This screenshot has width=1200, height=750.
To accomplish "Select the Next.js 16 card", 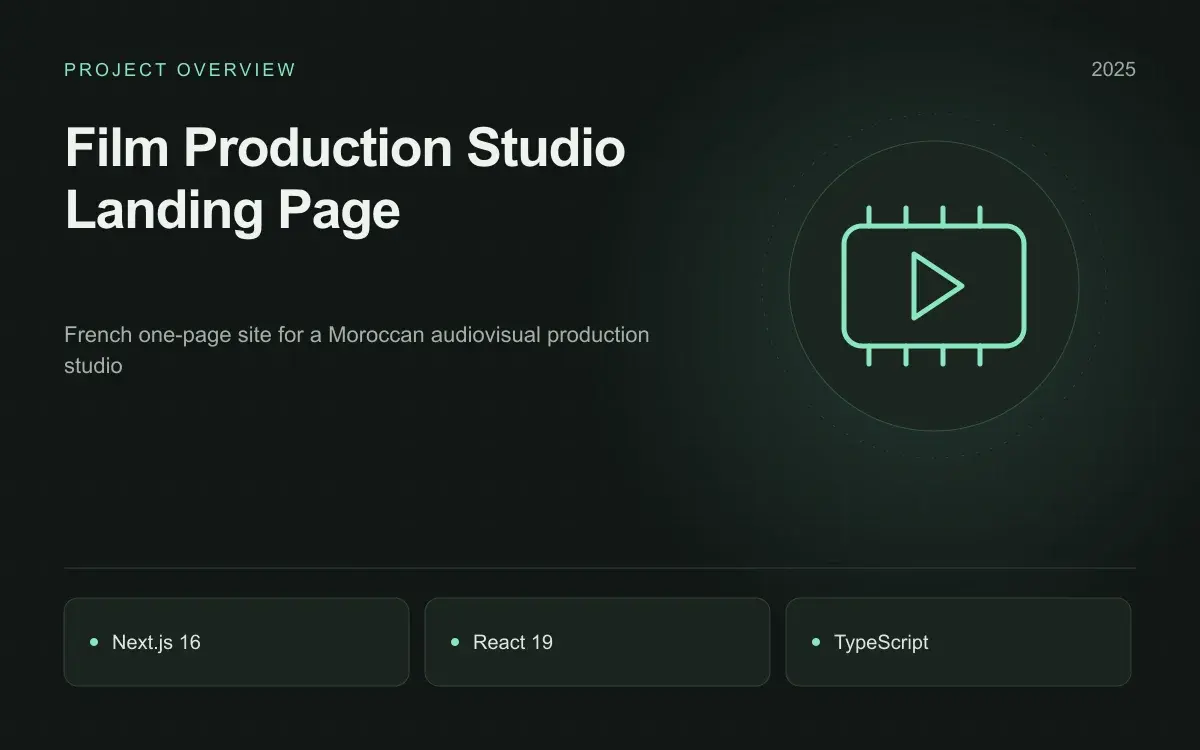I will 237,642.
